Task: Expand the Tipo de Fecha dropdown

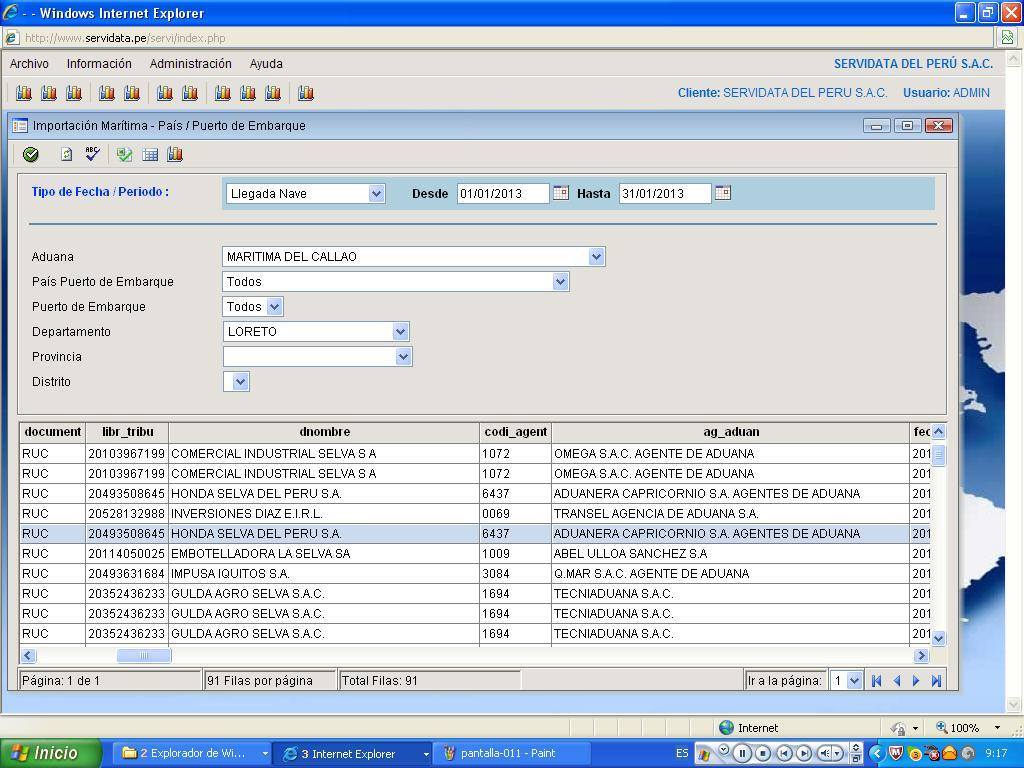Action: [x=376, y=194]
